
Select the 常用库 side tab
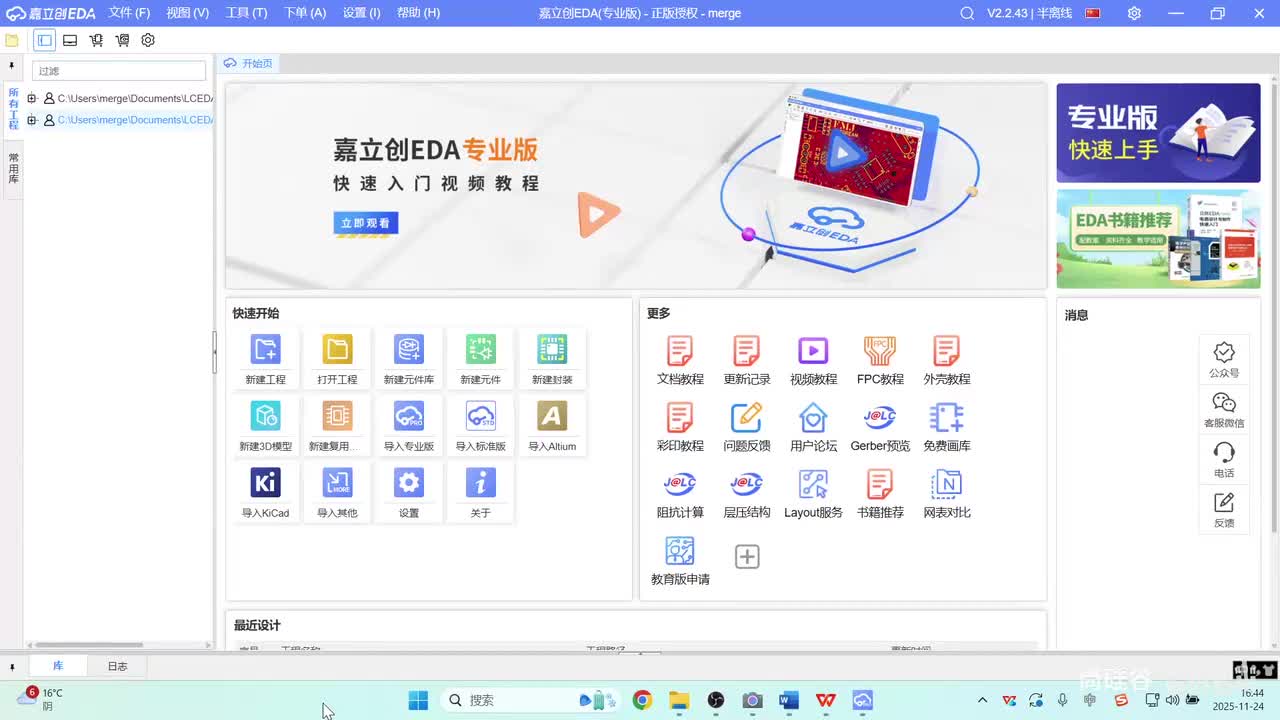[13, 168]
